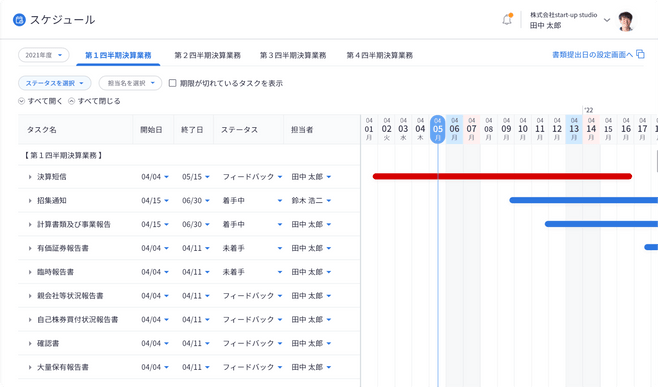Expand the 招集通知 task row
Image resolution: width=658 pixels, height=387 pixels.
pos(30,201)
